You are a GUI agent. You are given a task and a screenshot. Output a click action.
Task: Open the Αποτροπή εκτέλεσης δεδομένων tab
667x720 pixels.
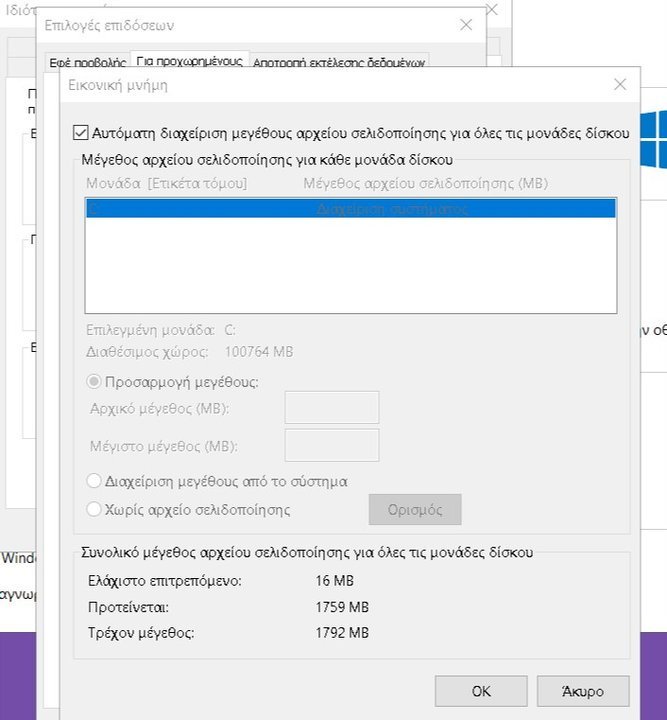point(339,62)
